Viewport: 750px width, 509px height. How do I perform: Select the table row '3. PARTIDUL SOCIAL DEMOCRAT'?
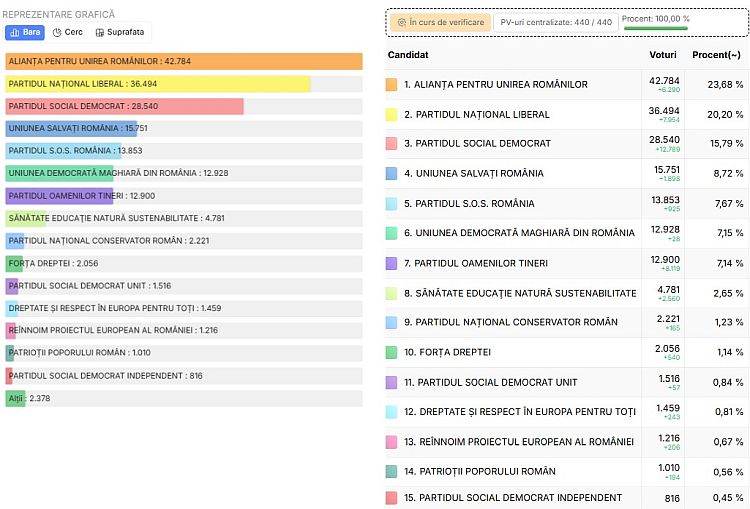click(x=567, y=144)
